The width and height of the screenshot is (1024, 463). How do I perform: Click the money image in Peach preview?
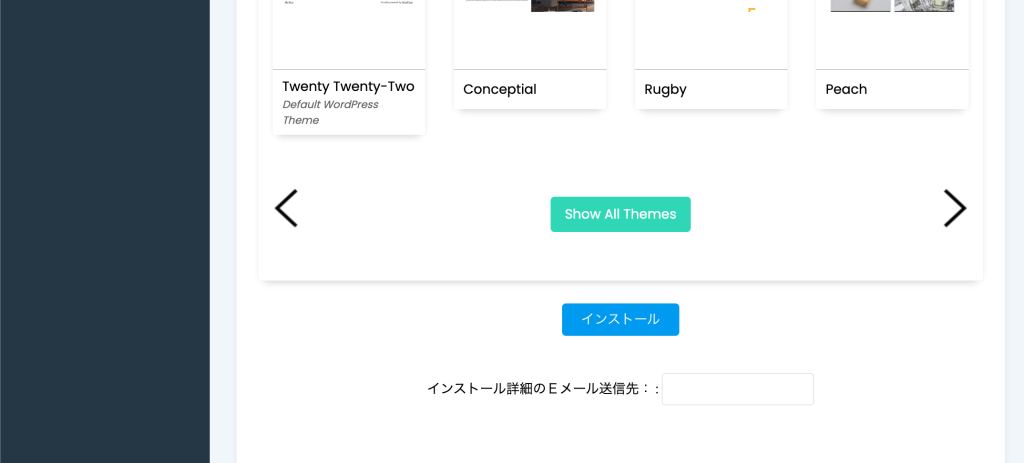pyautogui.click(x=924, y=5)
